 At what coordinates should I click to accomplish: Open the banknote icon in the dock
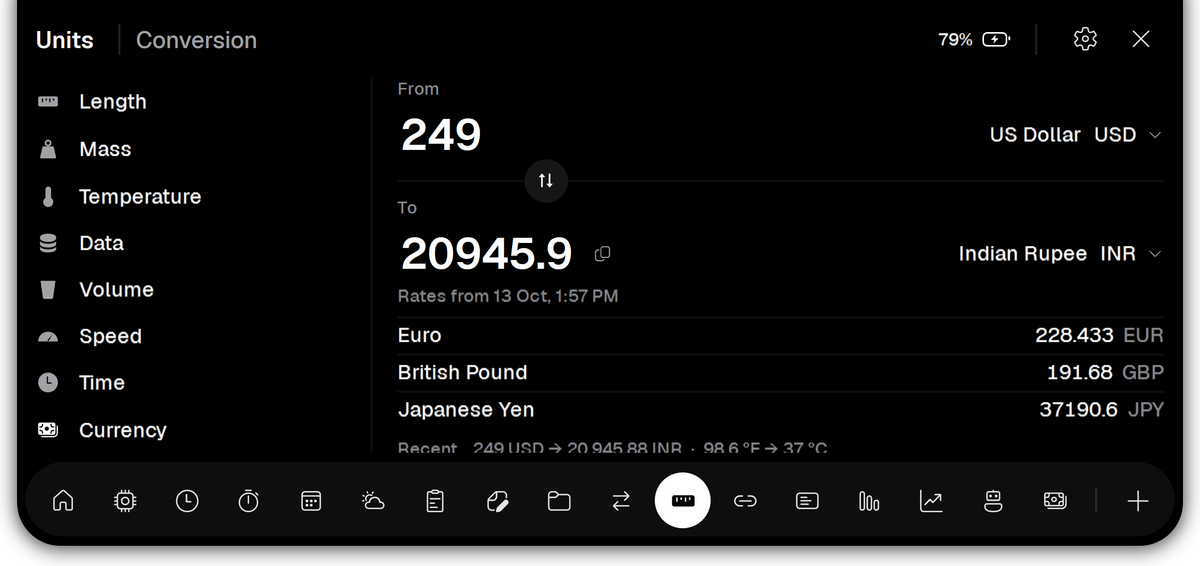pos(1055,501)
